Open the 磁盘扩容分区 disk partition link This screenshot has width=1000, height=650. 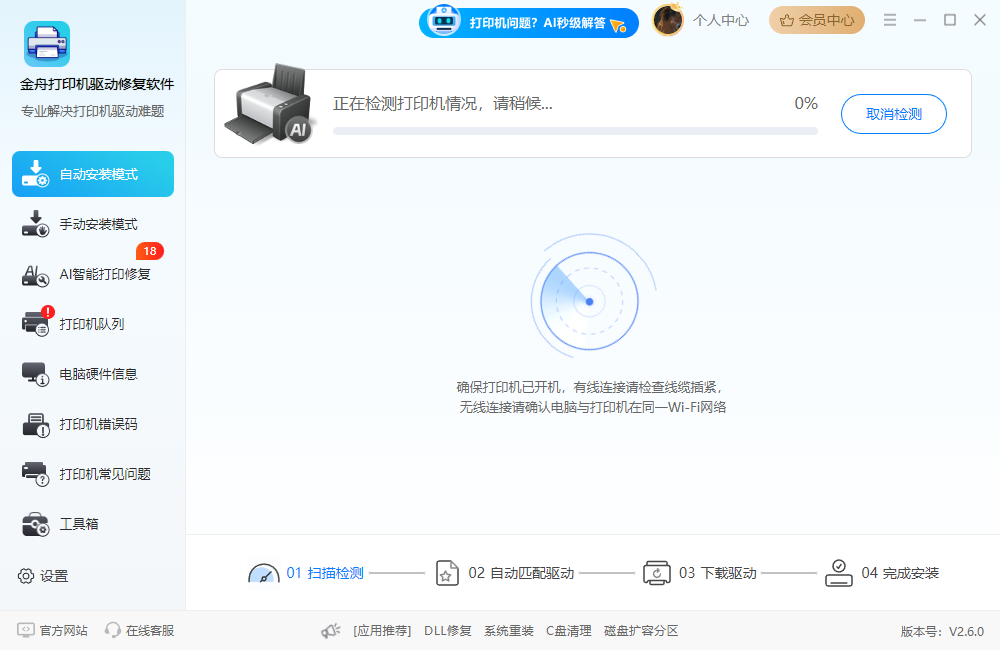(x=643, y=631)
